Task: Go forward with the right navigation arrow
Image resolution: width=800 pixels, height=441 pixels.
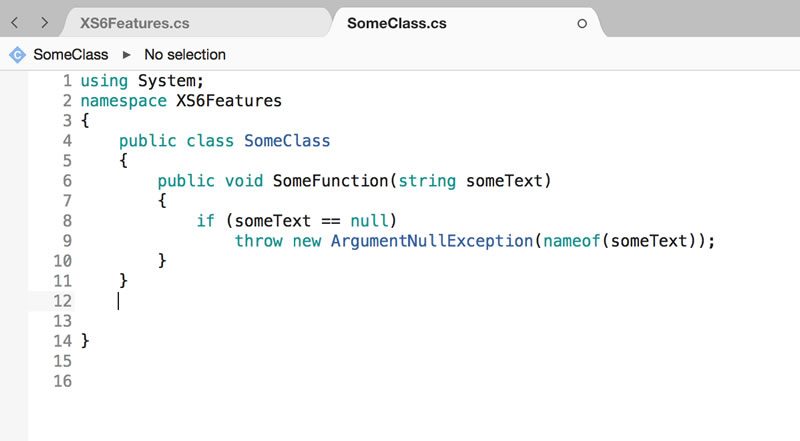Action: (44, 22)
